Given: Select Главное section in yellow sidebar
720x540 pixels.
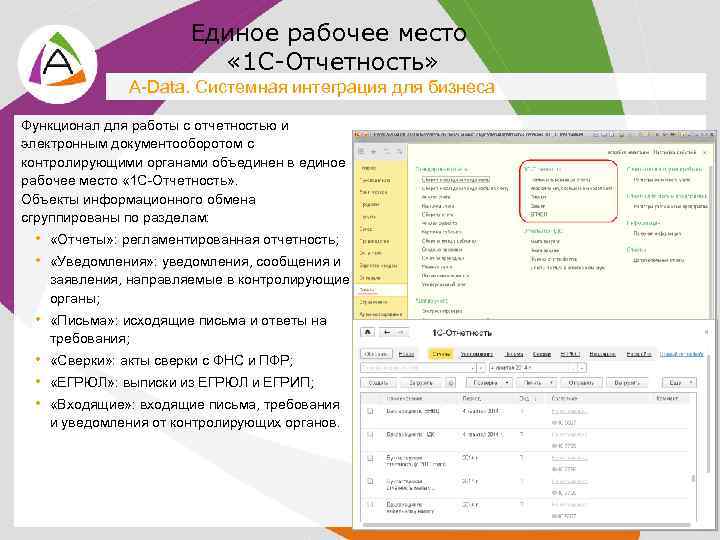Looking at the screenshot, I should point(368,169).
